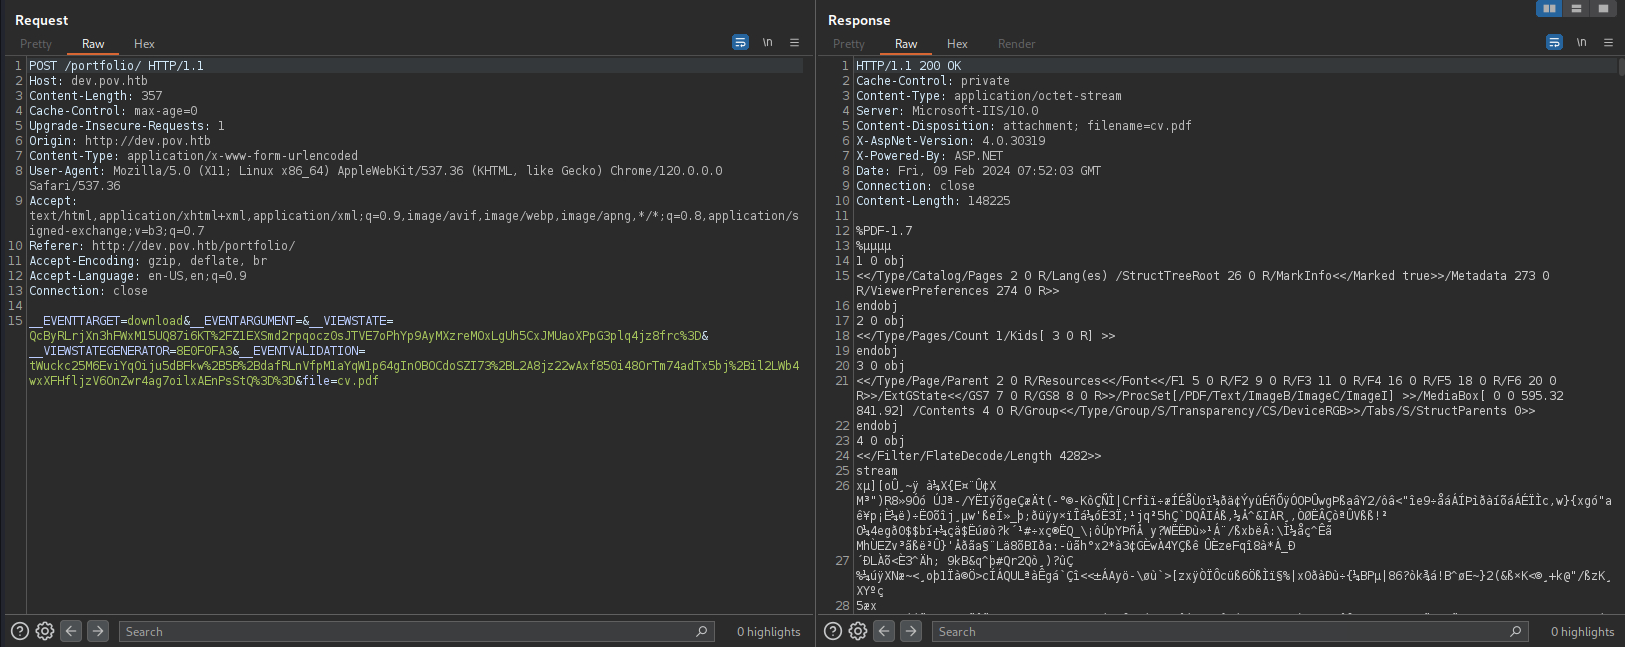The image size is (1625, 647).
Task: Open search settings gear below Request pane
Action: click(45, 631)
